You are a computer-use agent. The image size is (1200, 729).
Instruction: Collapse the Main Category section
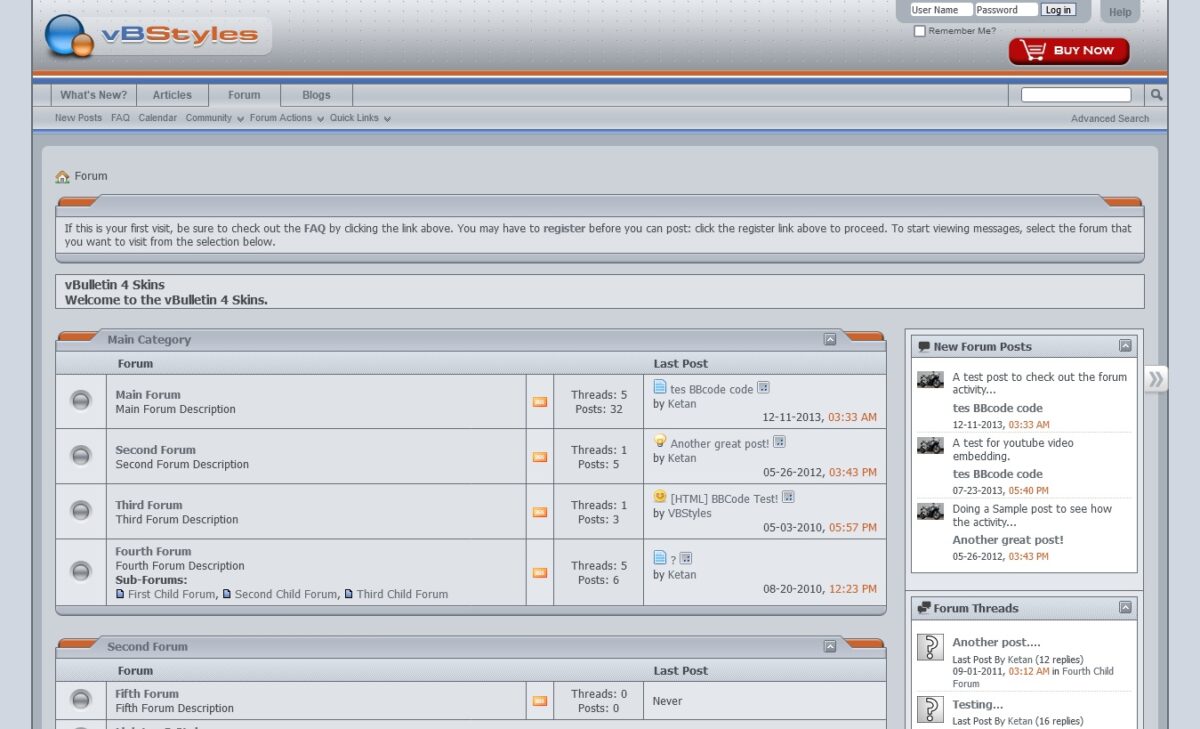(830, 339)
